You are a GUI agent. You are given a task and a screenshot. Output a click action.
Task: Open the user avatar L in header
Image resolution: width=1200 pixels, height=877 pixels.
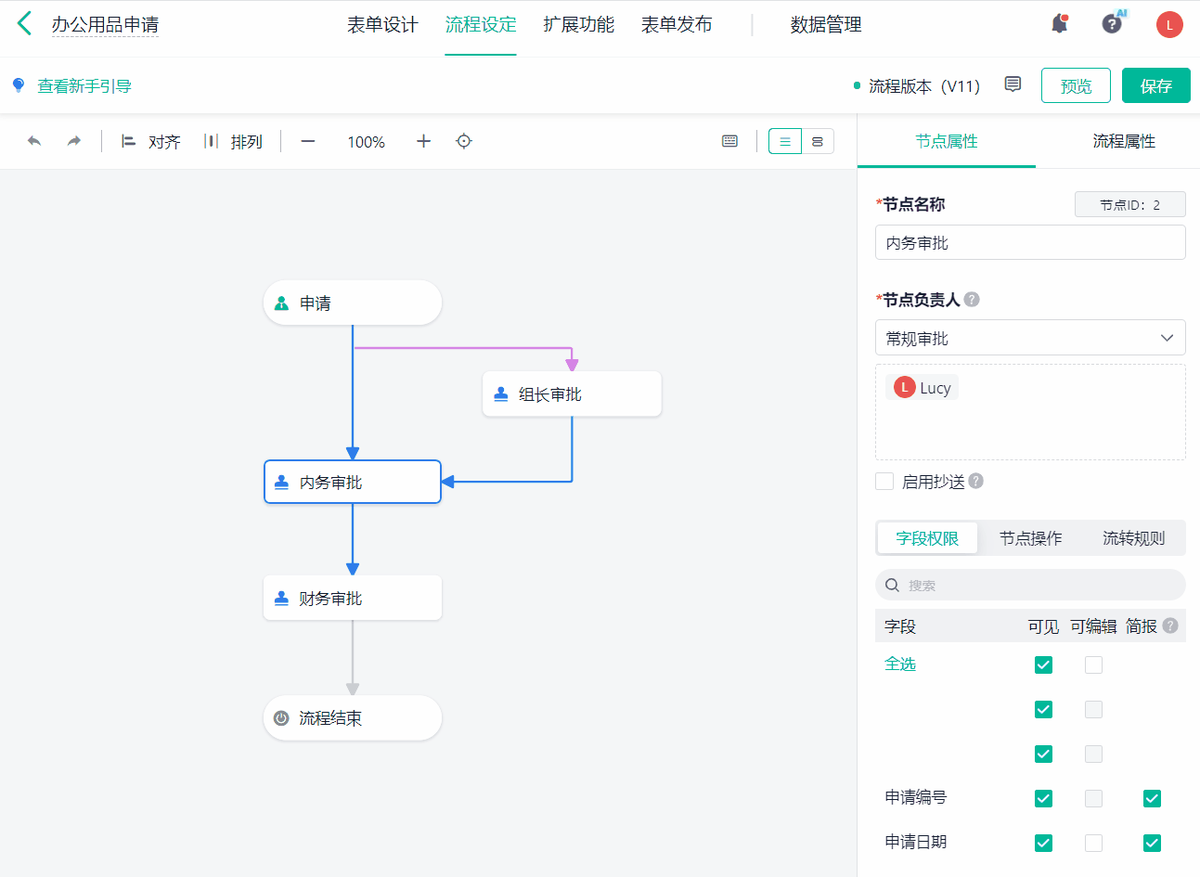click(1169, 25)
